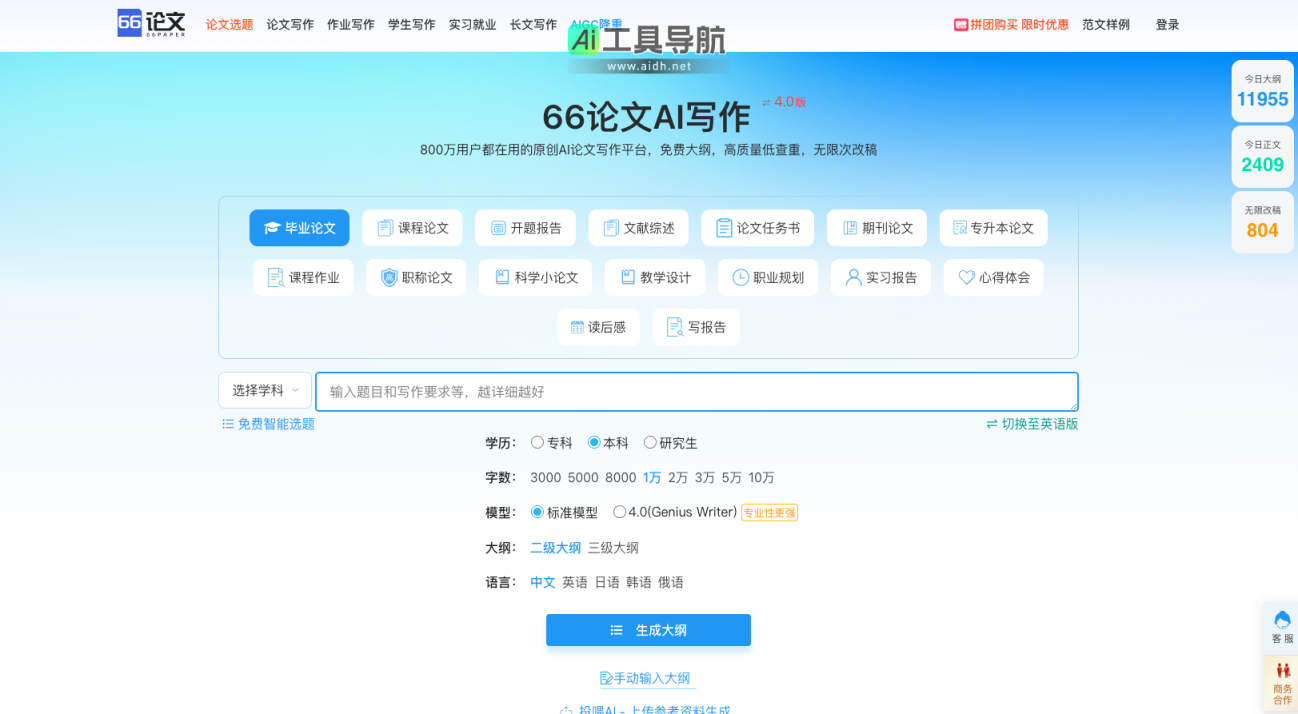The width and height of the screenshot is (1298, 714).
Task: Change language selection to 英语
Action: click(574, 581)
